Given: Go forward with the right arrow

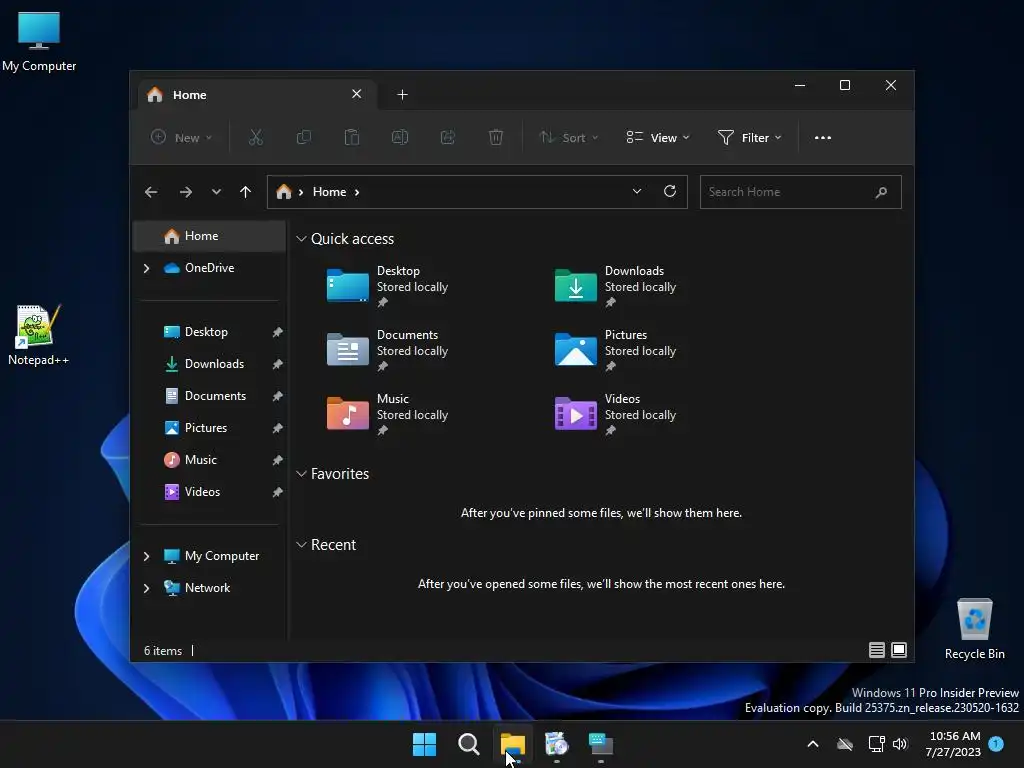Looking at the screenshot, I should pyautogui.click(x=185, y=192).
